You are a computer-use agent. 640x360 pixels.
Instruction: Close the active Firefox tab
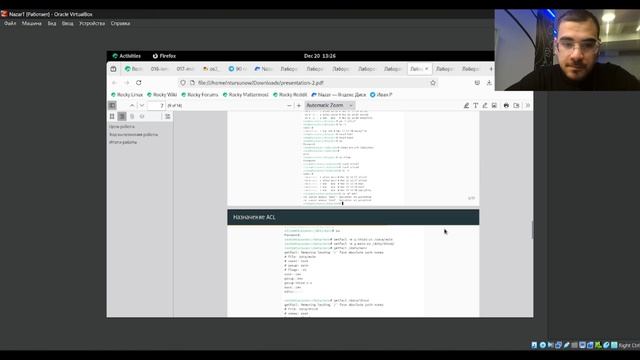[x=427, y=69]
